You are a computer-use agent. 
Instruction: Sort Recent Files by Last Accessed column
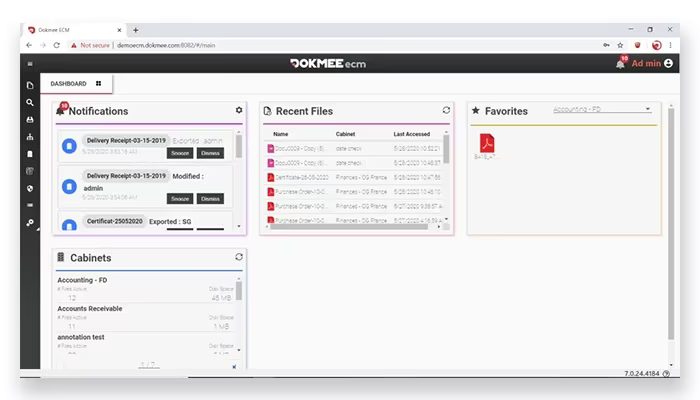tap(412, 134)
